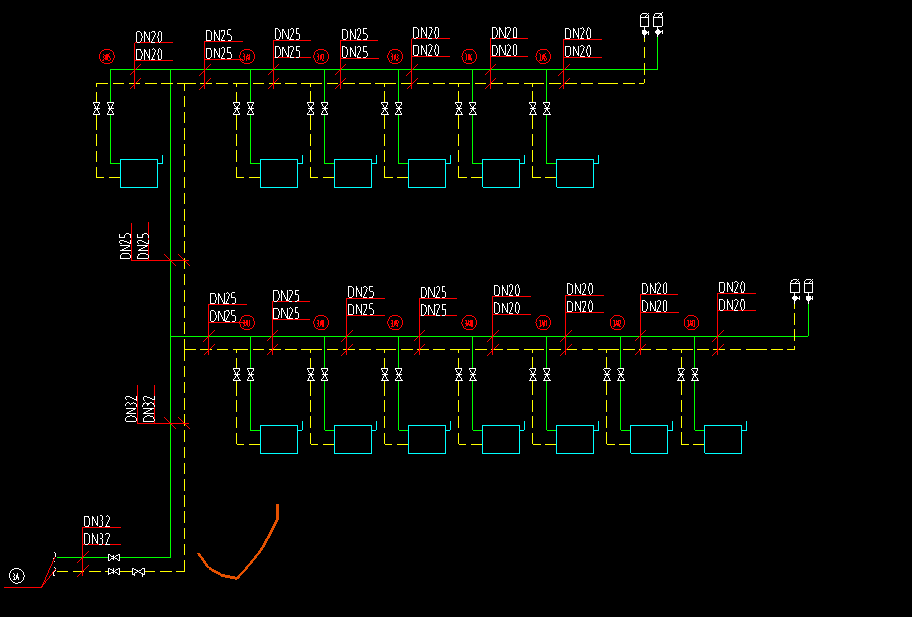Select the left vertical DN25 label on the riser
The width and height of the screenshot is (912, 617).
(x=126, y=246)
